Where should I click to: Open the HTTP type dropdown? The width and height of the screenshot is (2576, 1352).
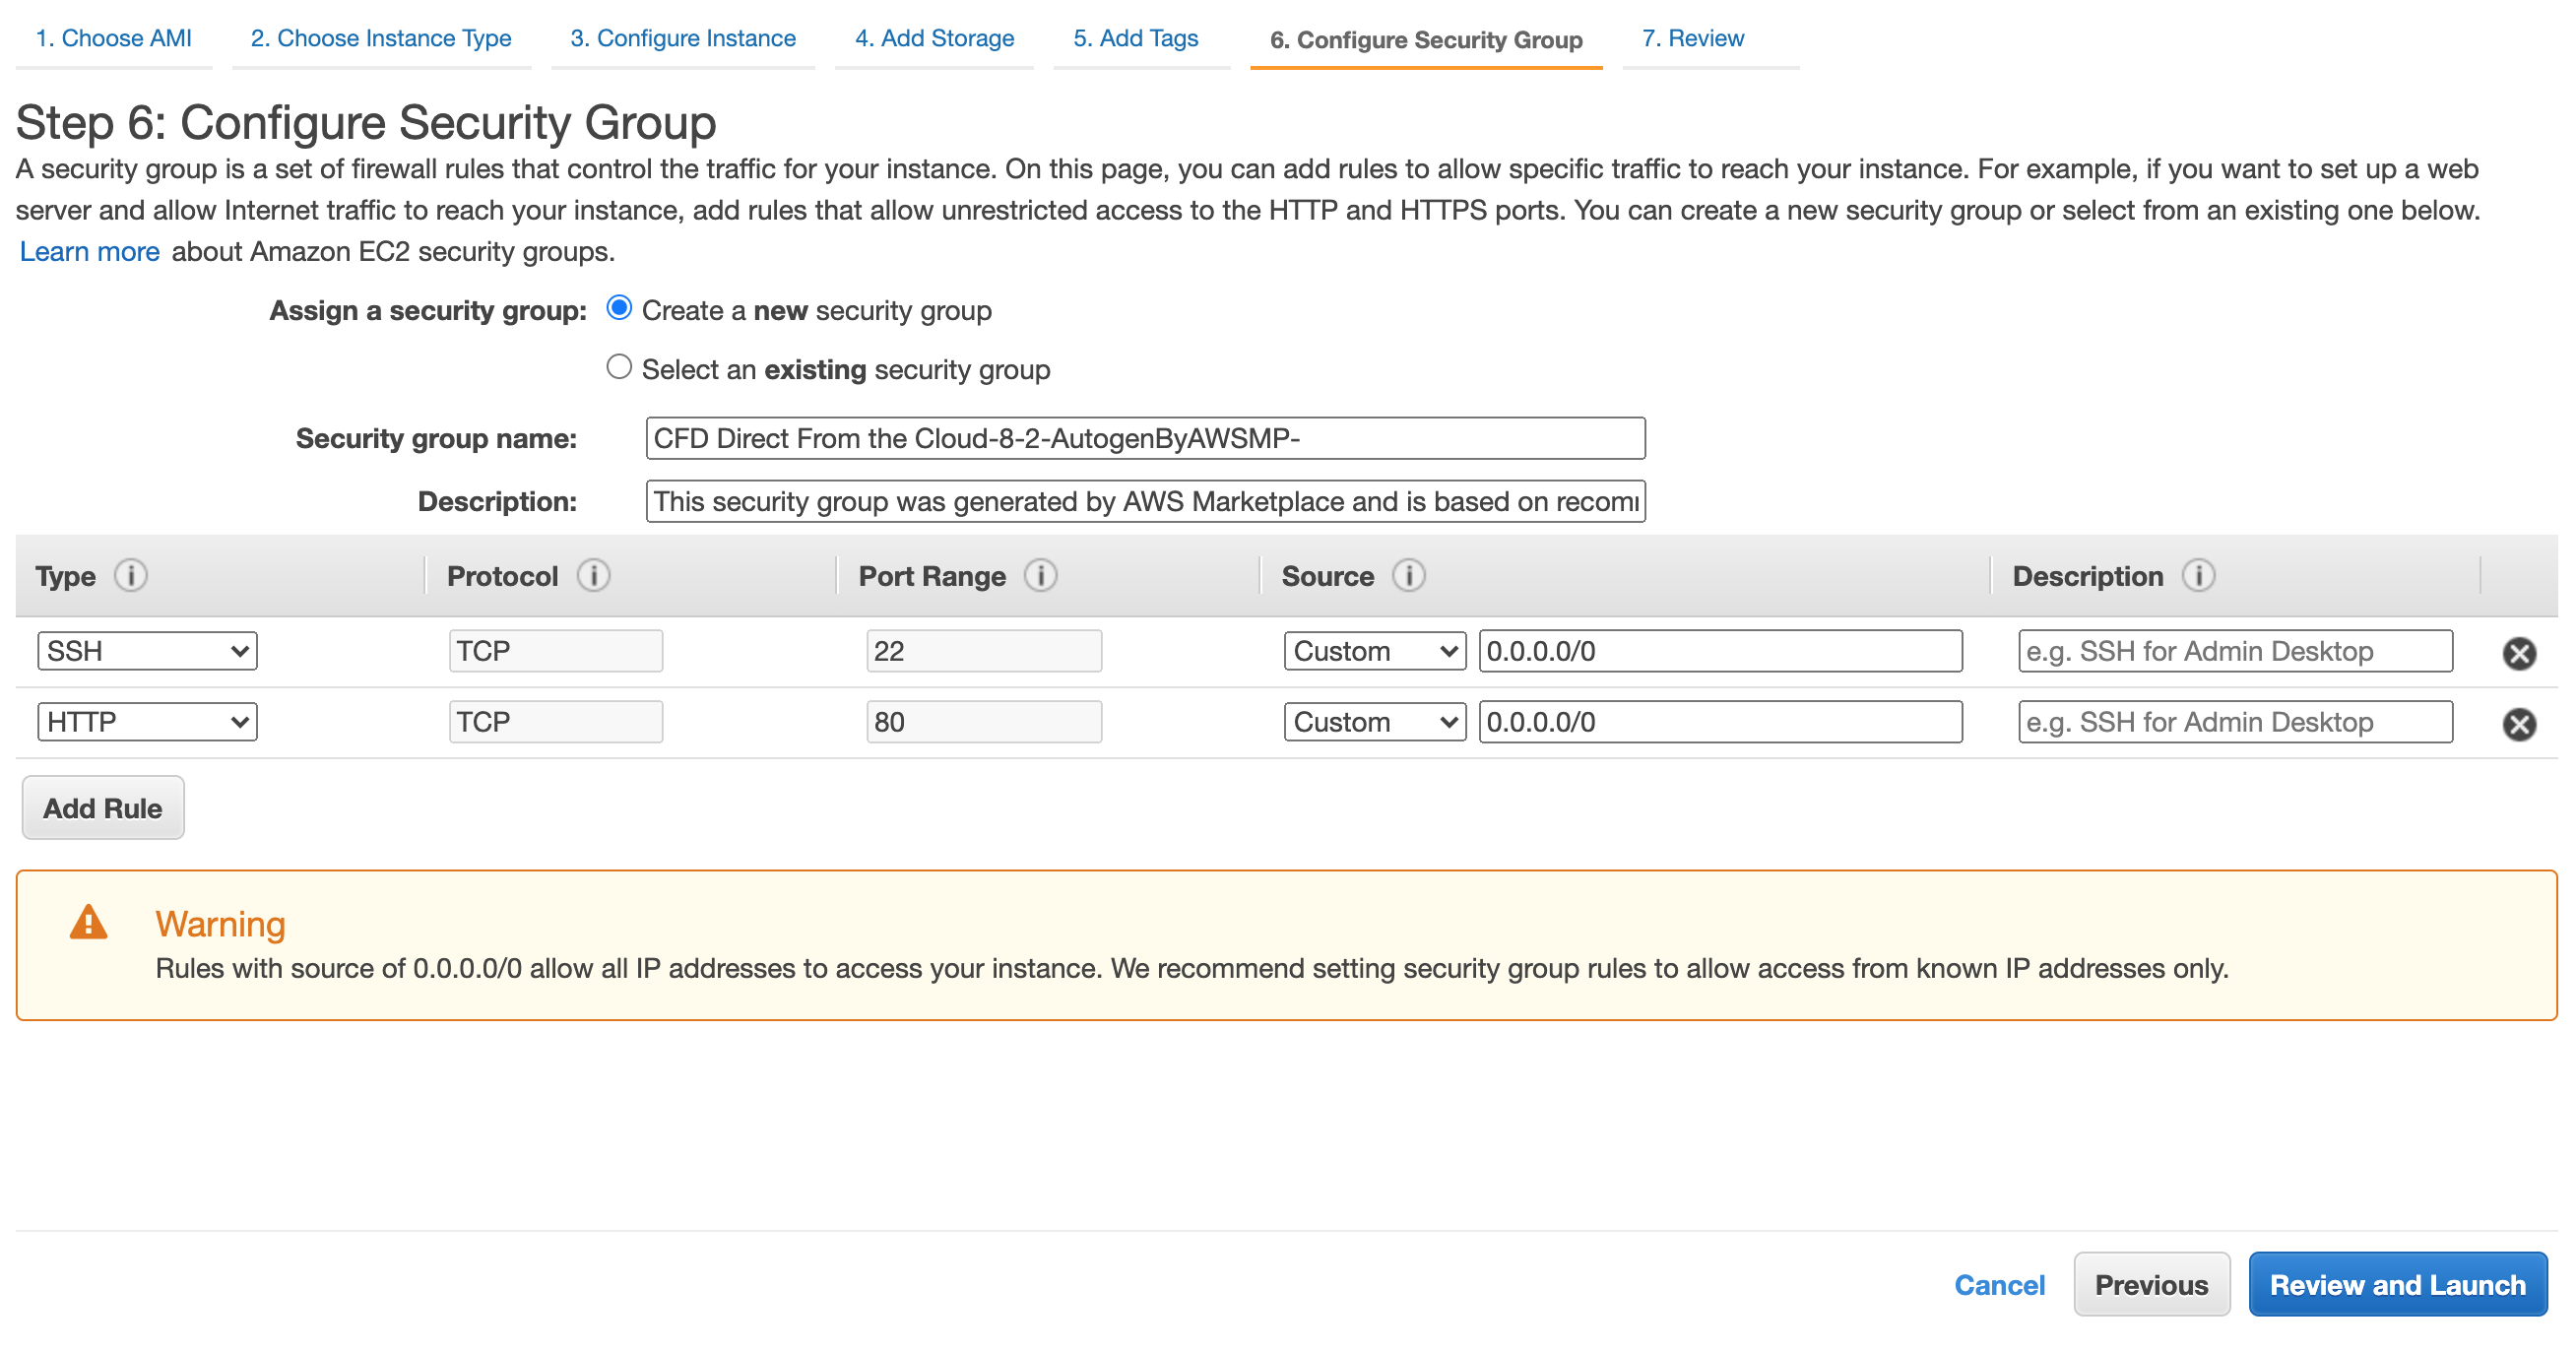click(x=147, y=722)
